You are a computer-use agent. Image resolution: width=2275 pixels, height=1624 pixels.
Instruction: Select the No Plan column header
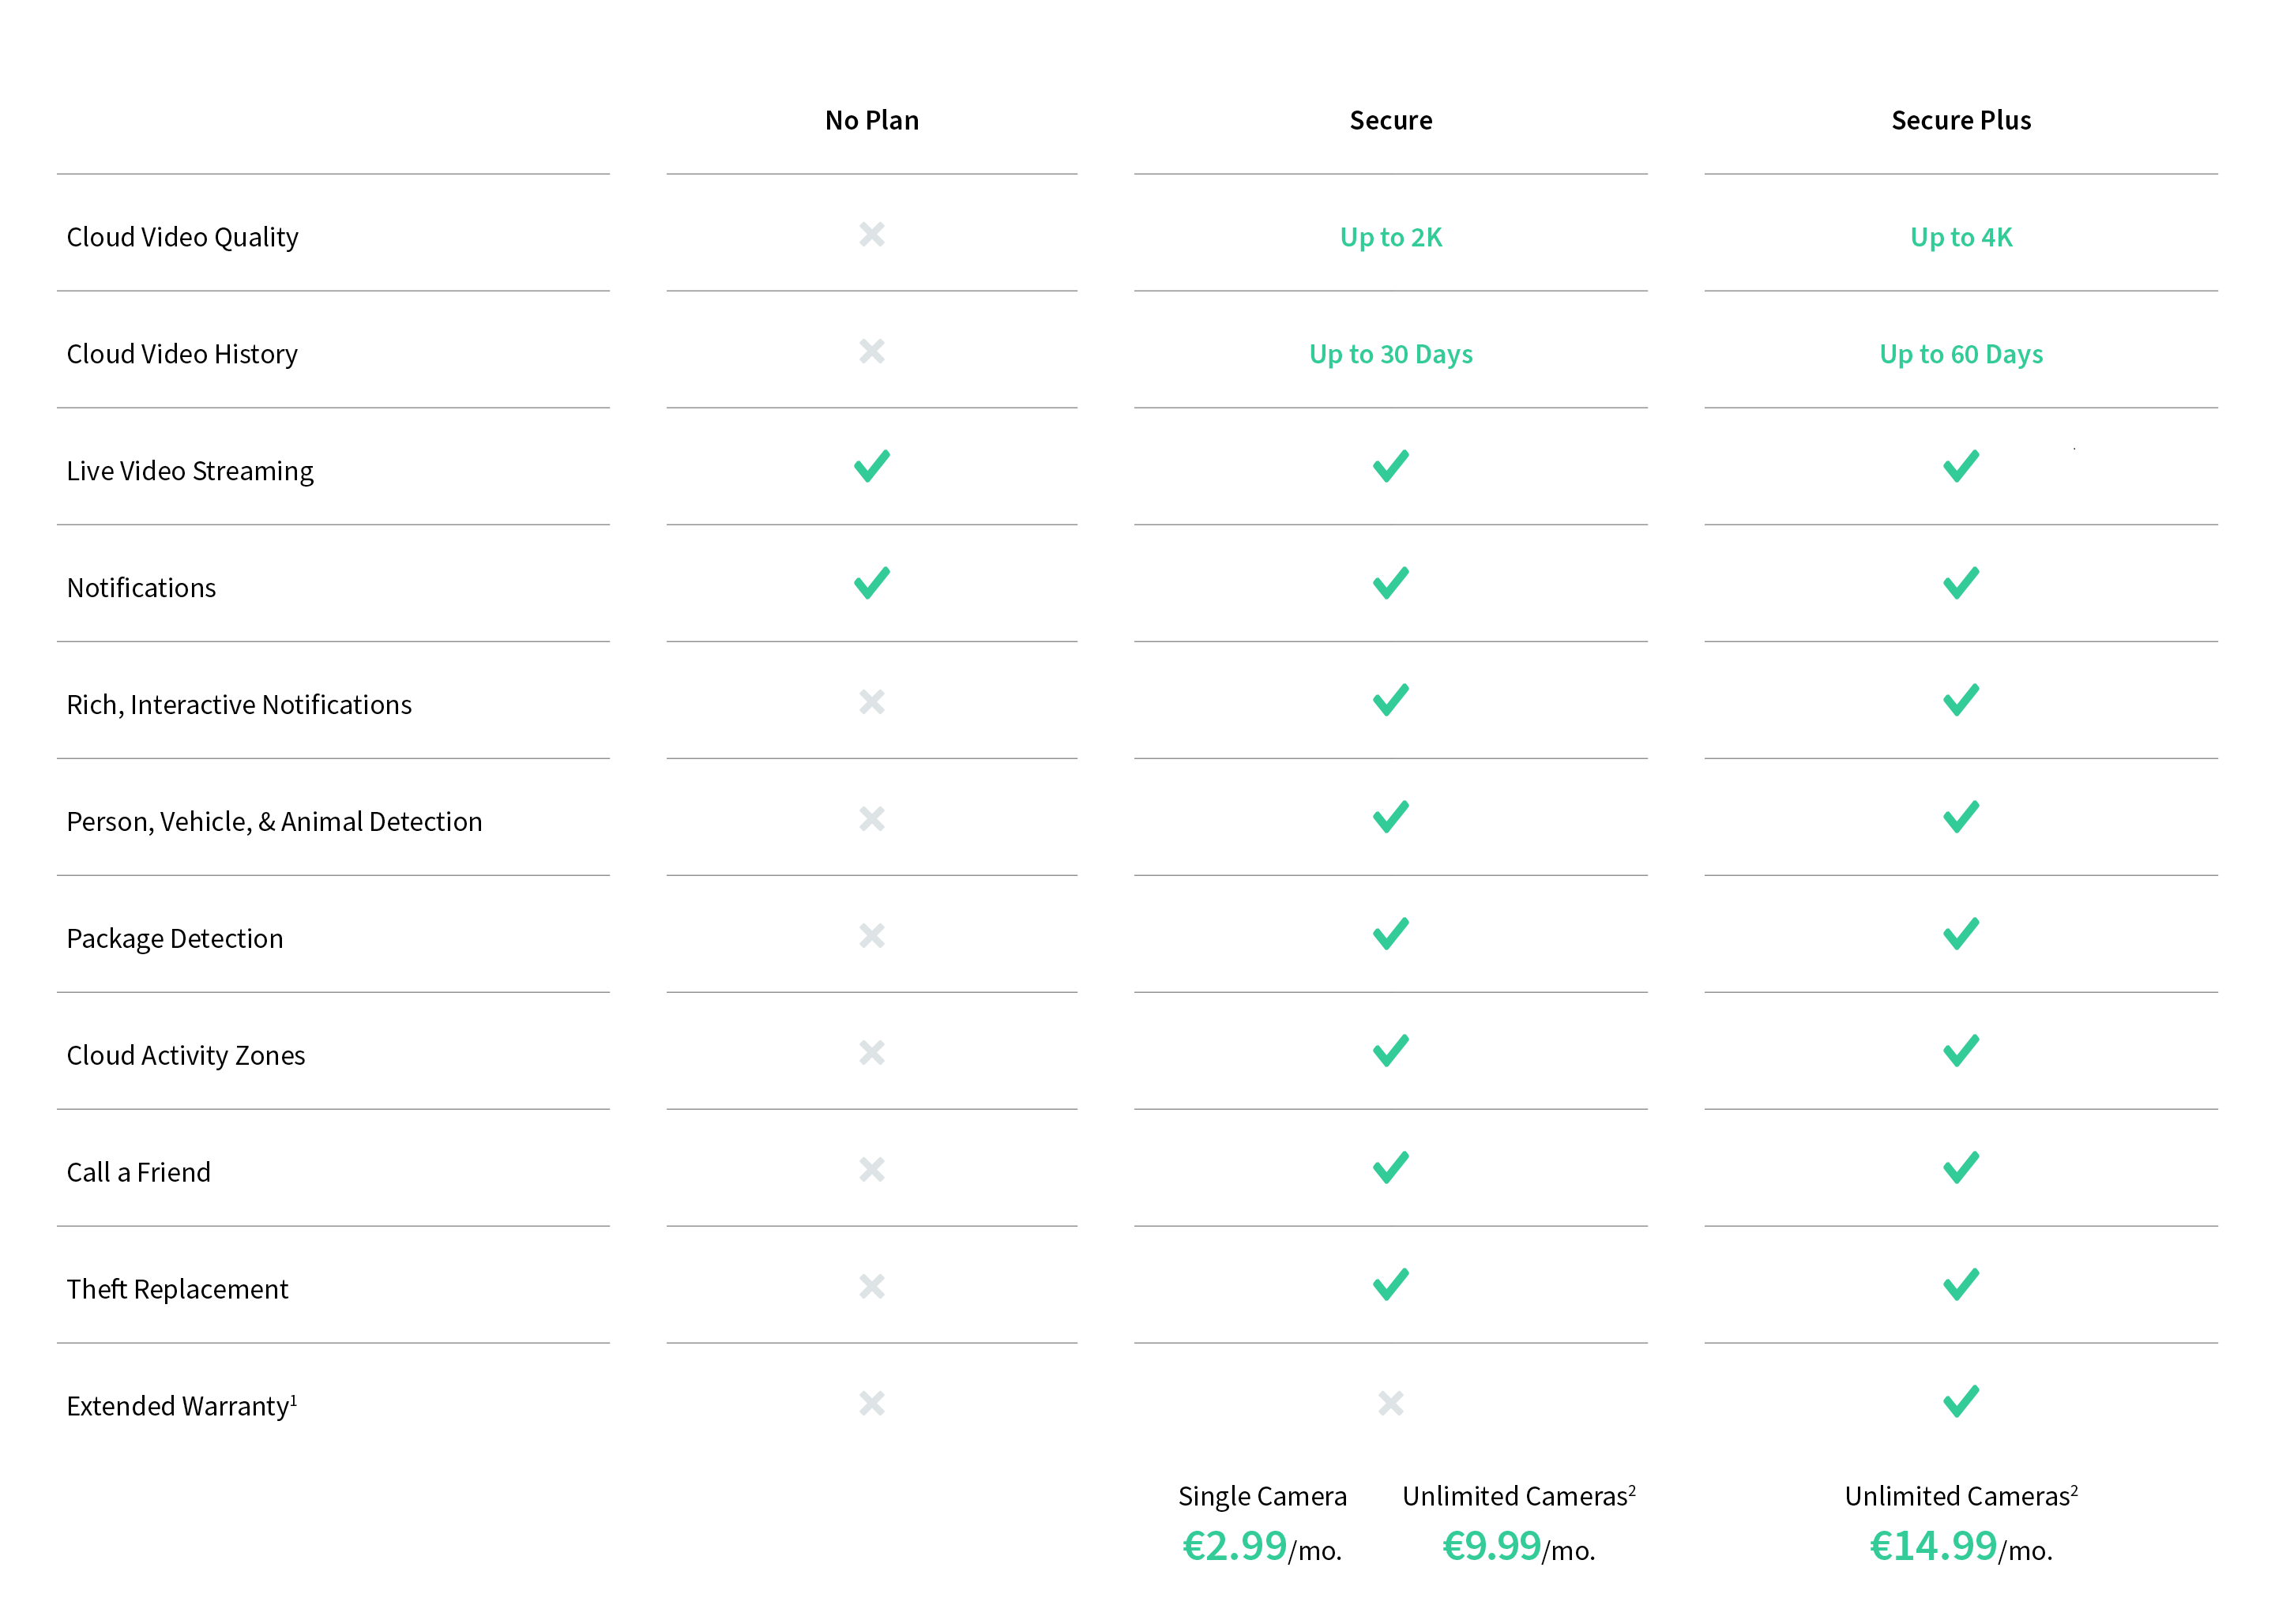point(871,120)
